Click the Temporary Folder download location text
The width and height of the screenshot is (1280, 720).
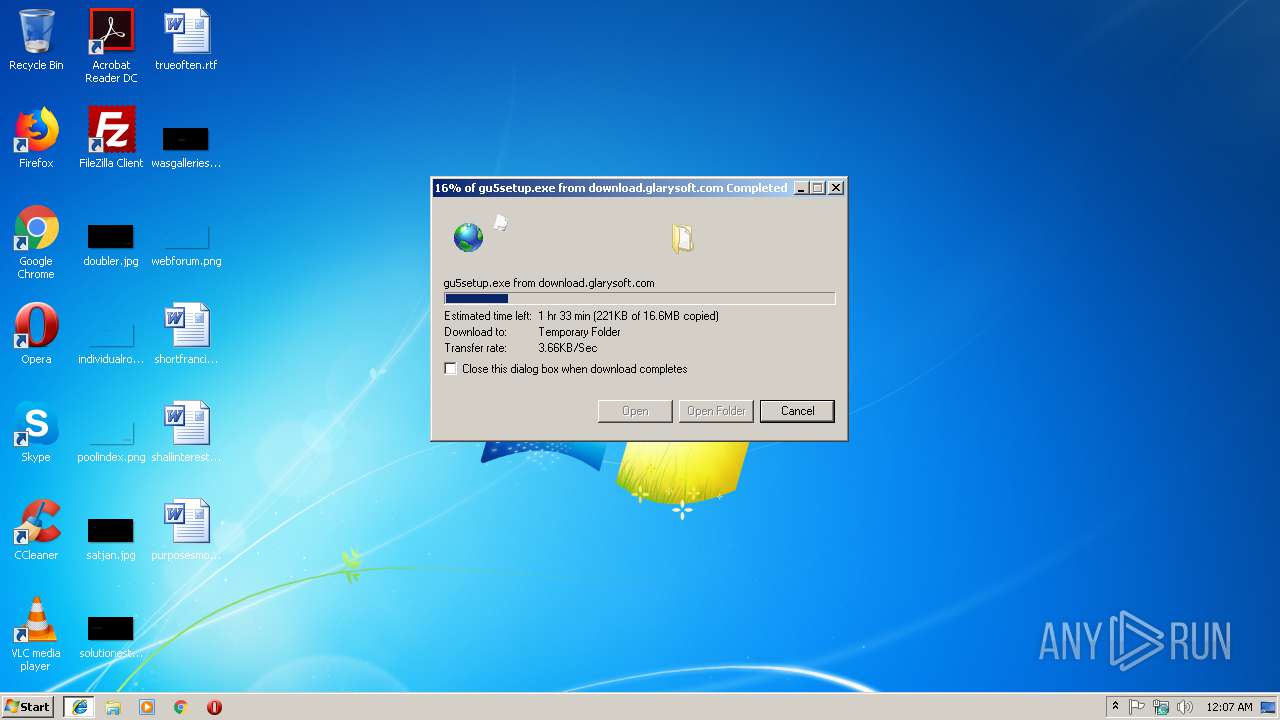coord(580,332)
